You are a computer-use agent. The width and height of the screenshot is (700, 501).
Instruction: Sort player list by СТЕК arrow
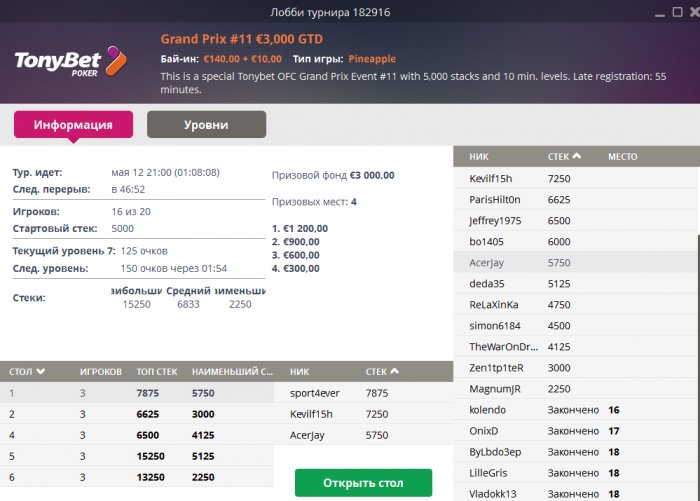click(x=577, y=157)
